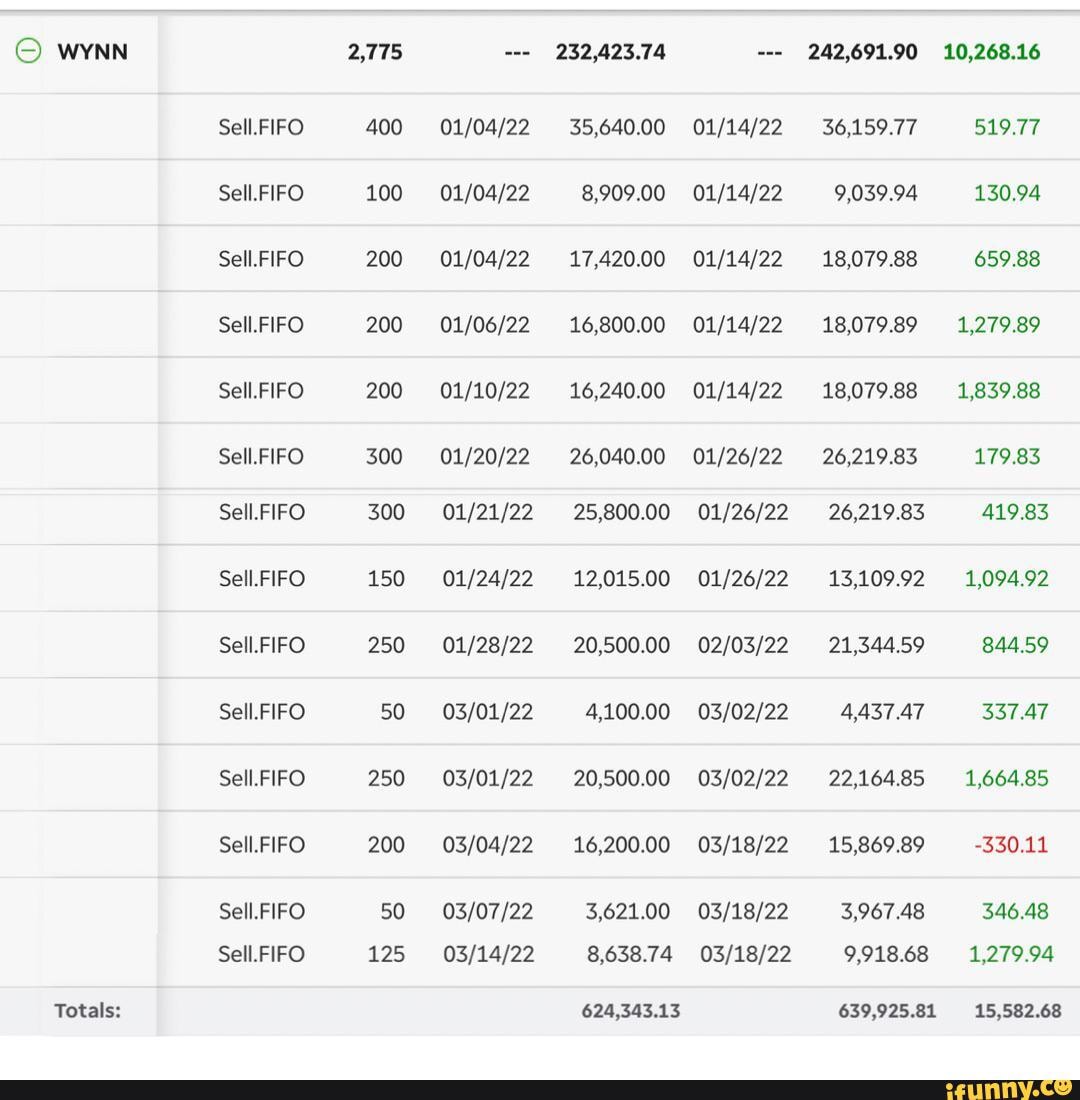
Task: Select the 1,664.85 gain value
Action: click(1006, 778)
